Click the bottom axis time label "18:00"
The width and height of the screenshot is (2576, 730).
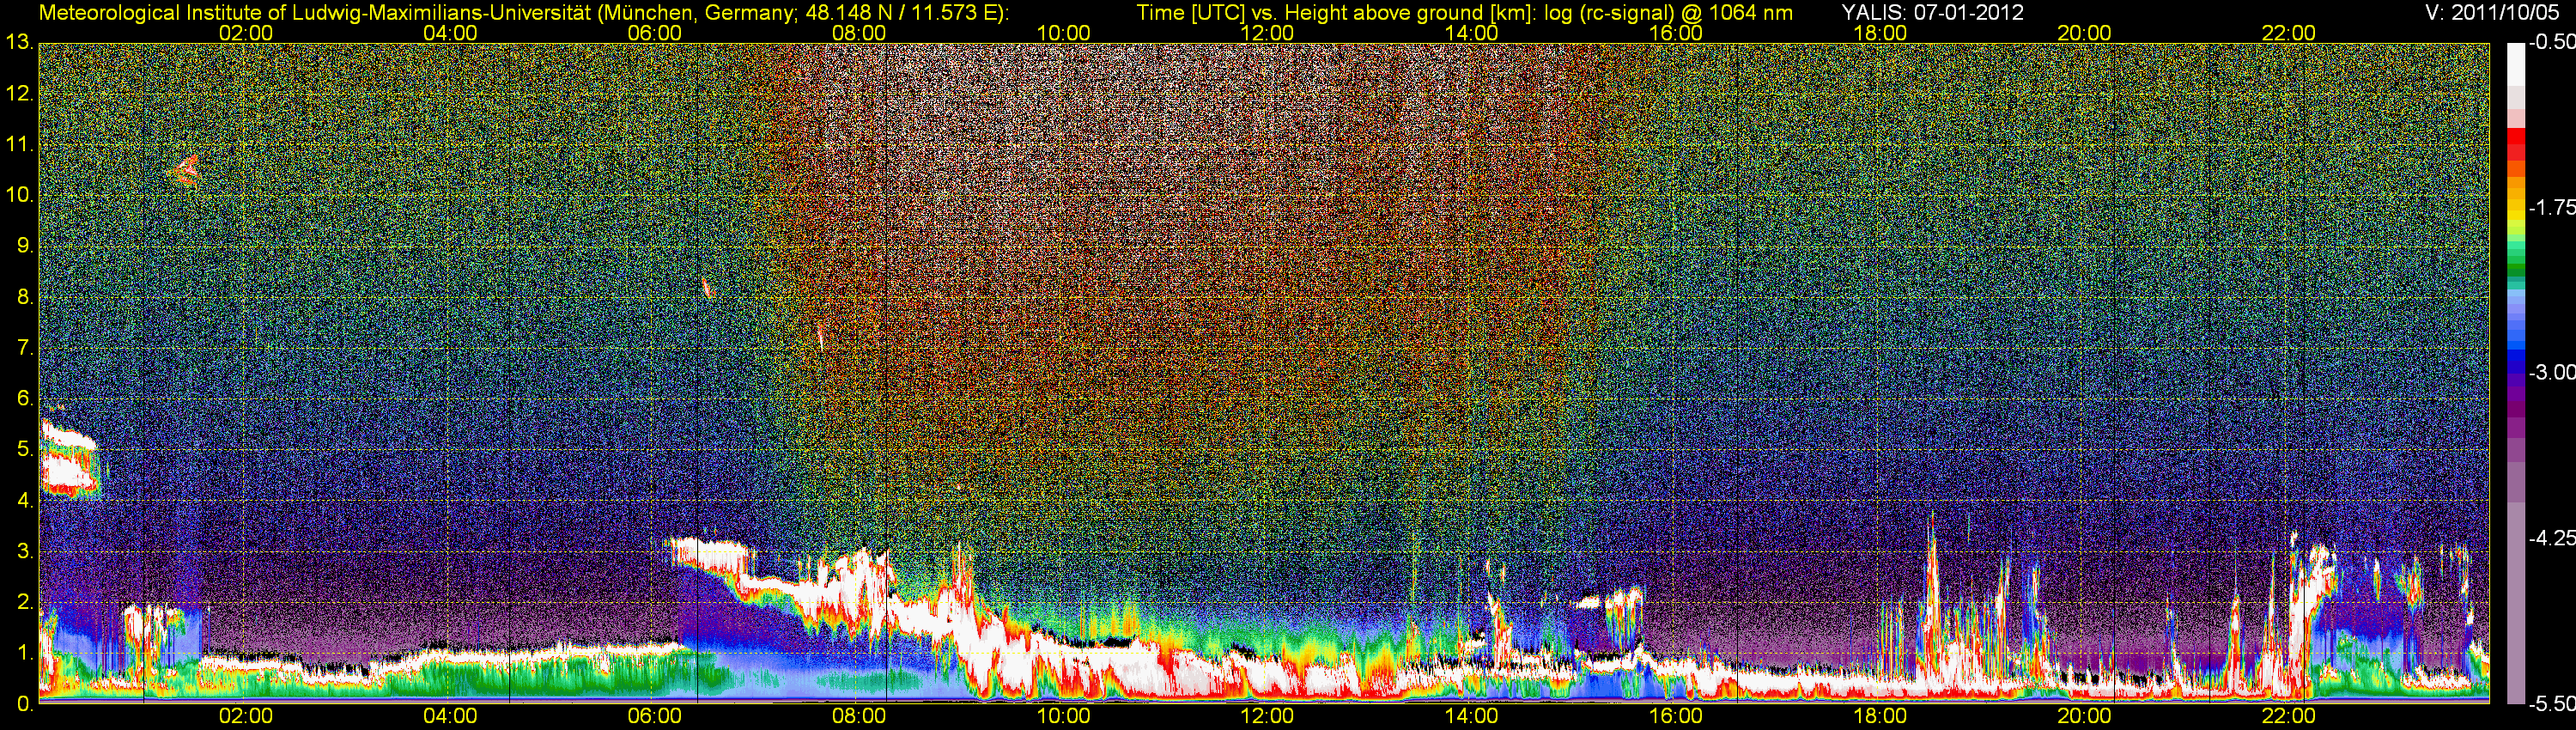coord(1880,716)
